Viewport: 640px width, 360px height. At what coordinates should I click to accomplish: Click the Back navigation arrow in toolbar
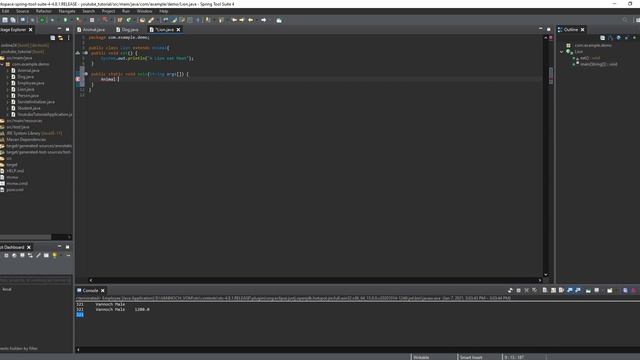pyautogui.click(x=251, y=20)
